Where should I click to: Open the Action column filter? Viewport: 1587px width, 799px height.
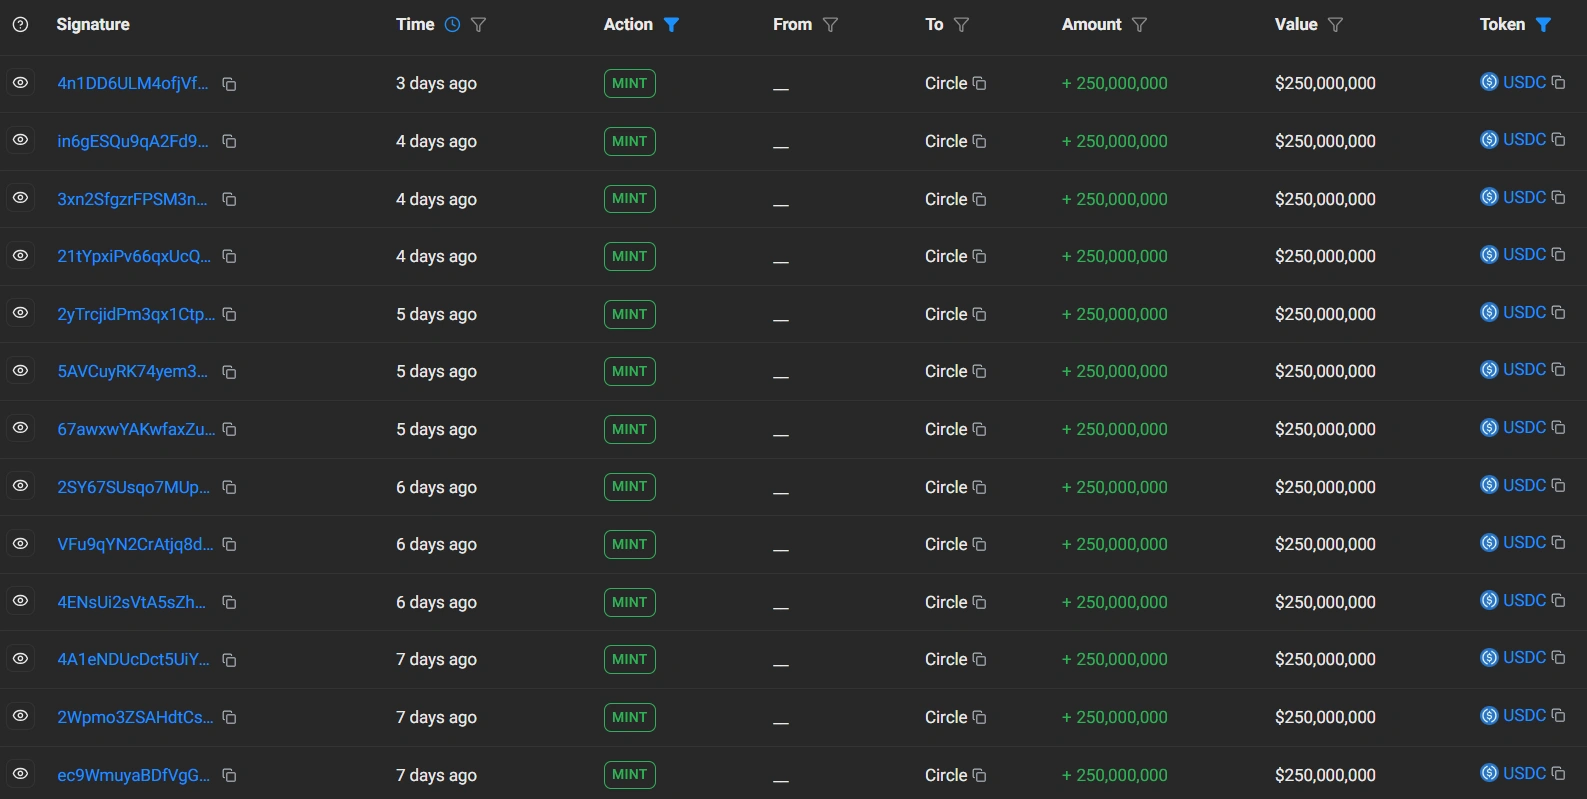pyautogui.click(x=671, y=25)
